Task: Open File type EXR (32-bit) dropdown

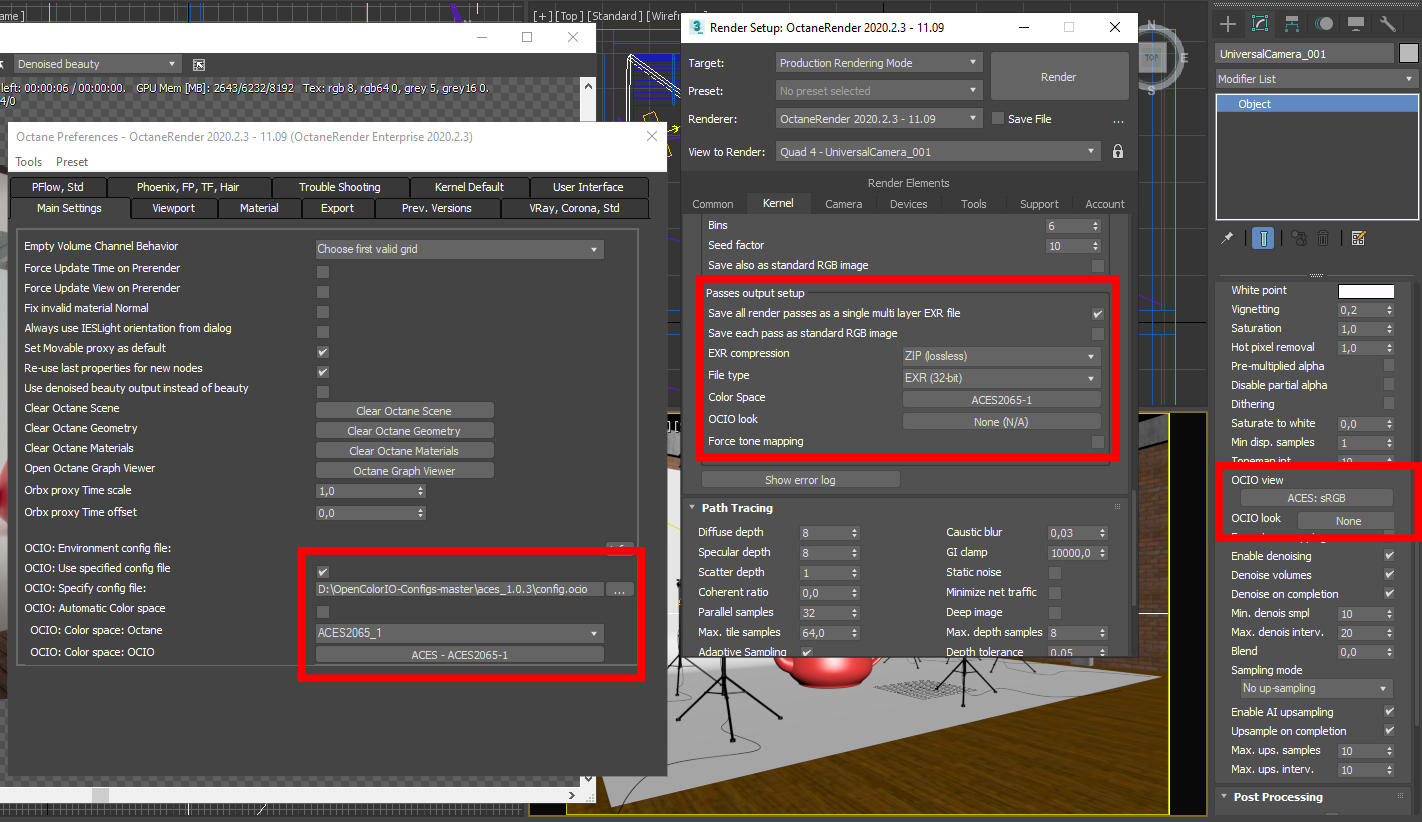Action: pos(1001,378)
